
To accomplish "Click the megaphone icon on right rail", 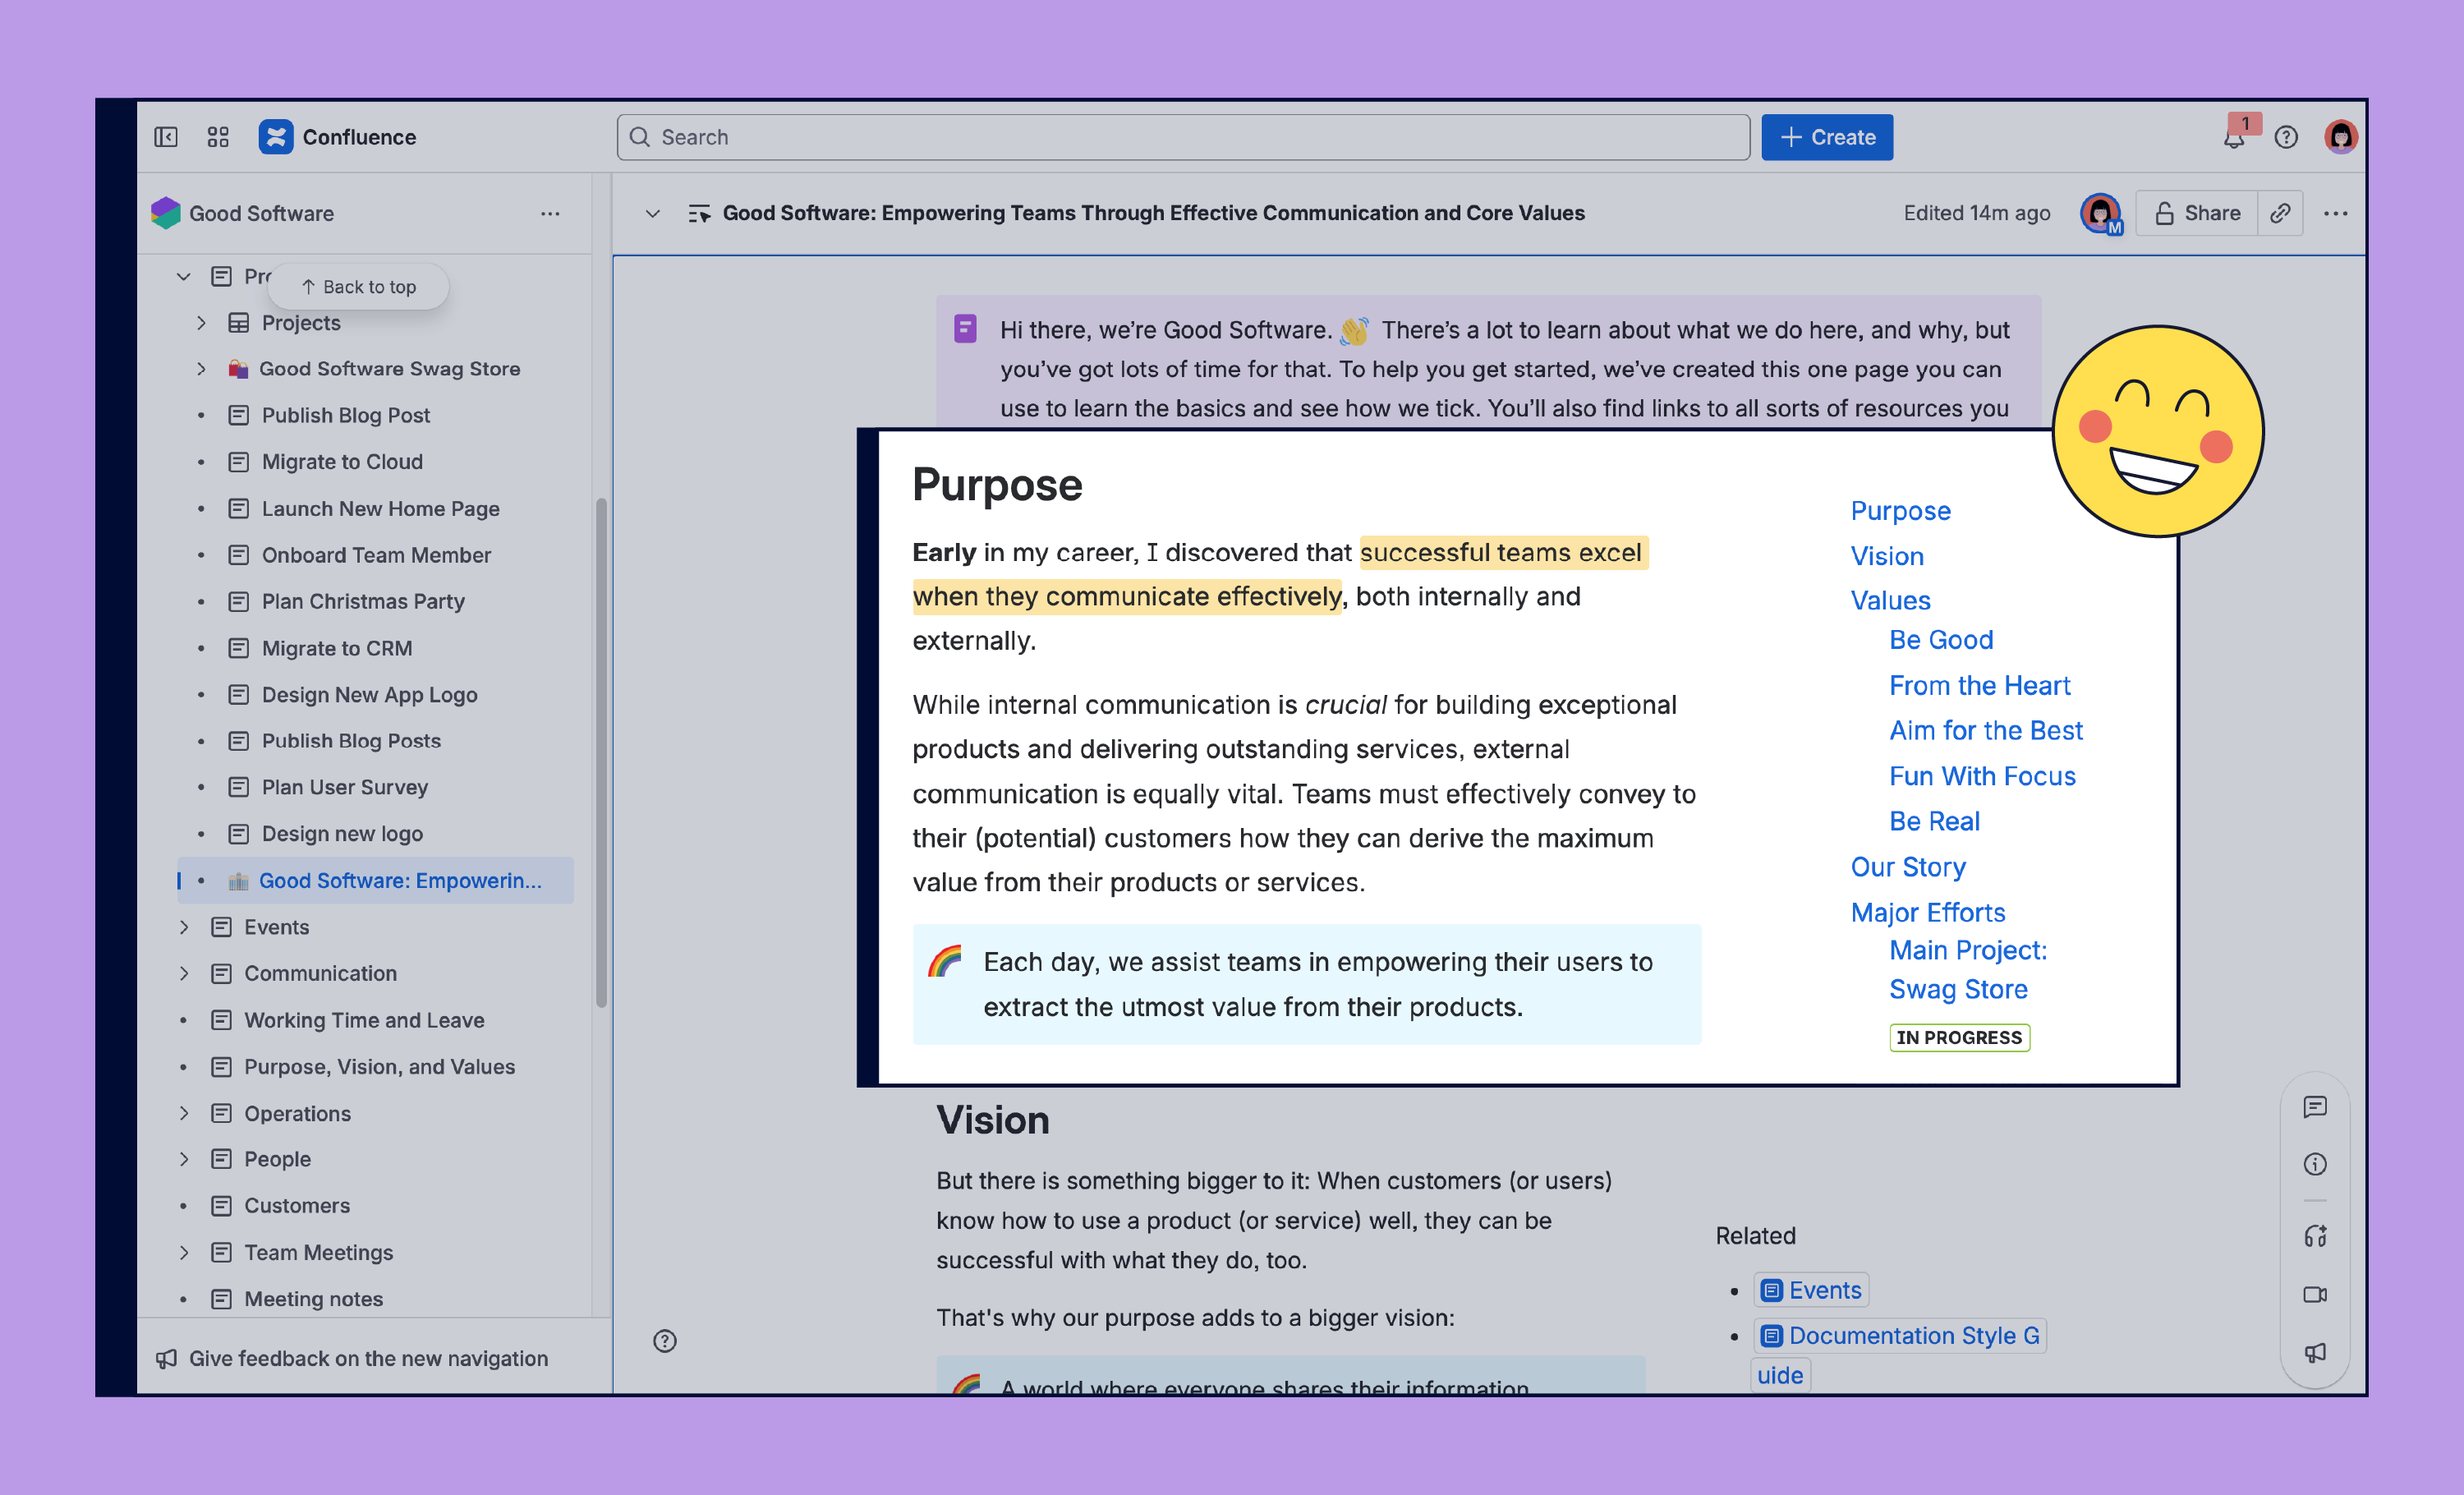I will click(x=2314, y=1352).
